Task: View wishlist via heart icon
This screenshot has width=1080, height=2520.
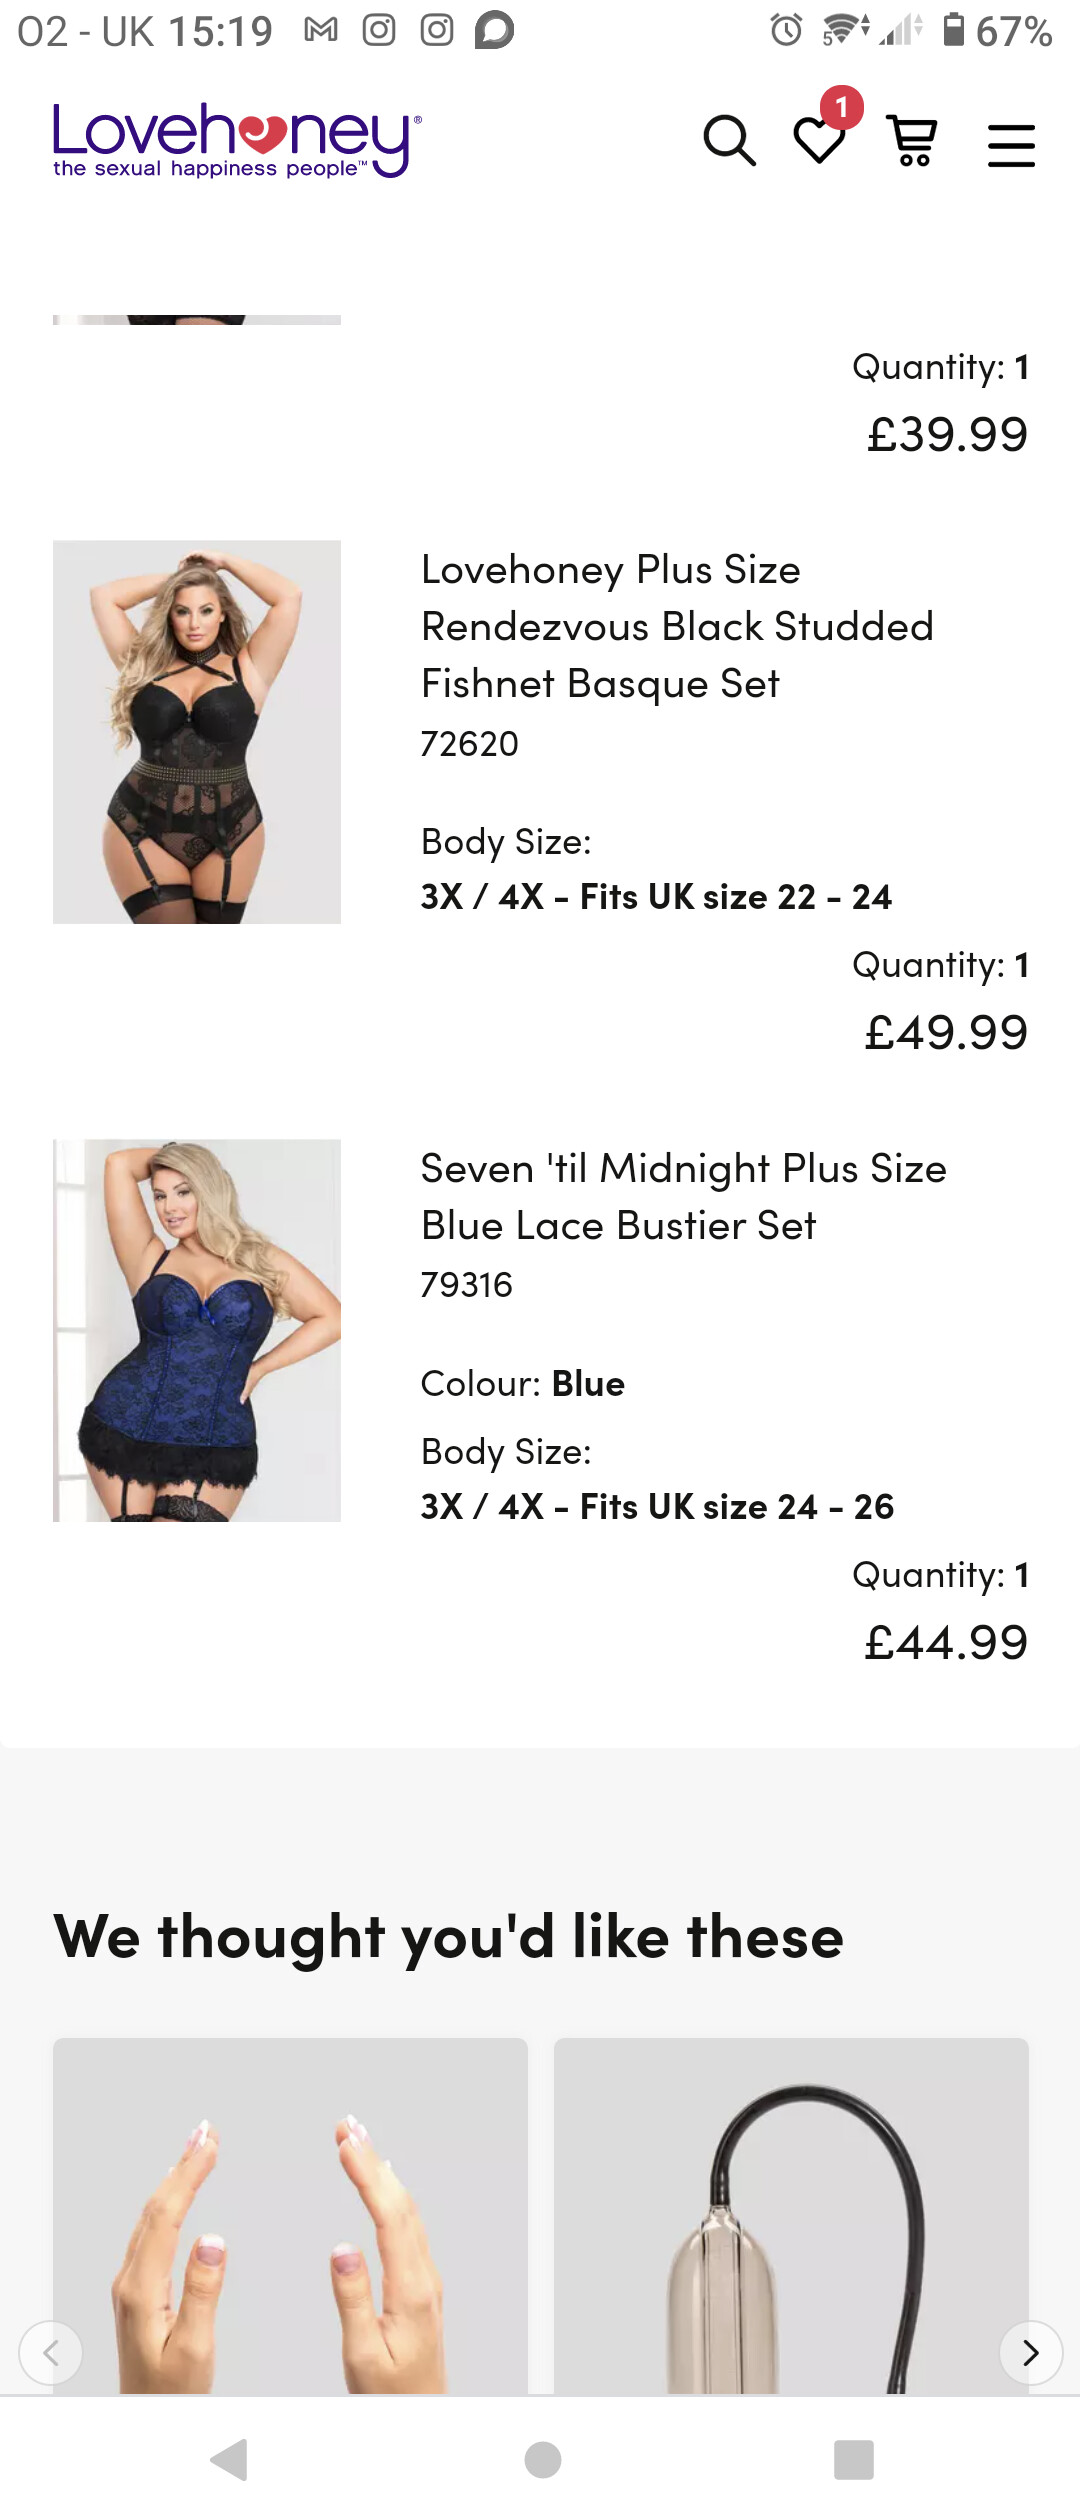Action: 819,141
